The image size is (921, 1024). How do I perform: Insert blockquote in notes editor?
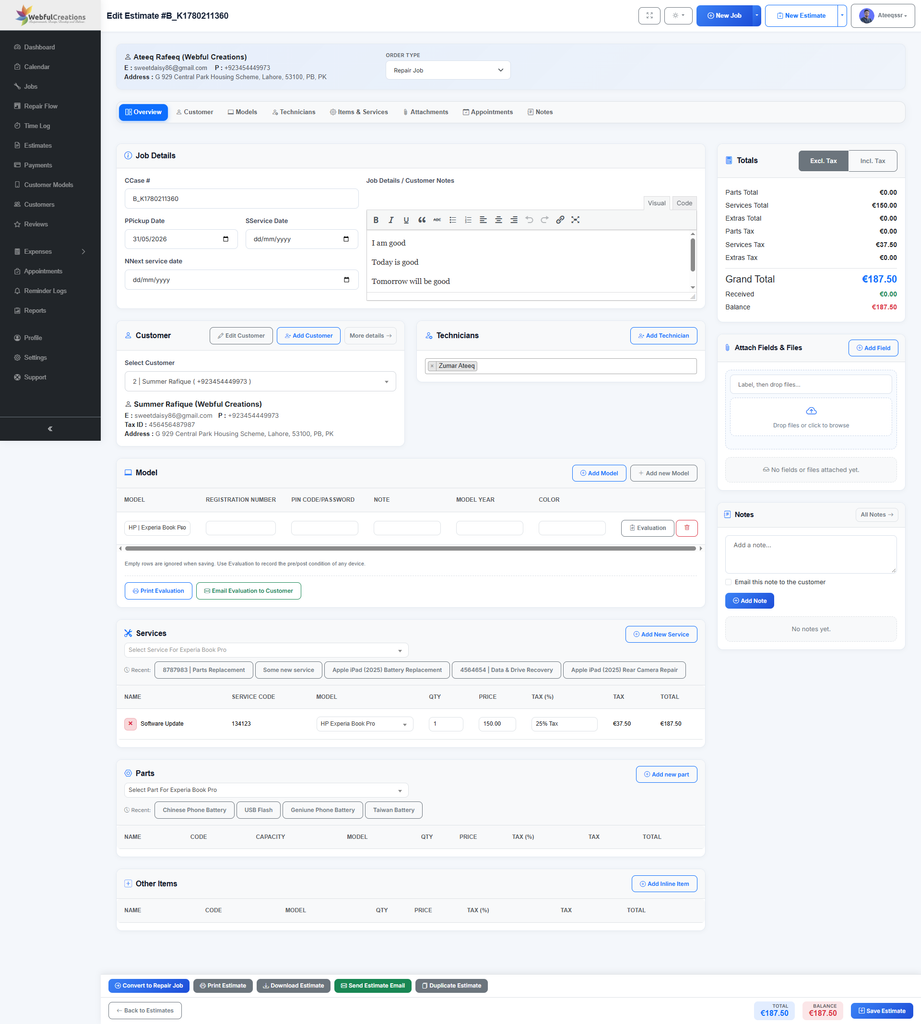[x=421, y=220]
